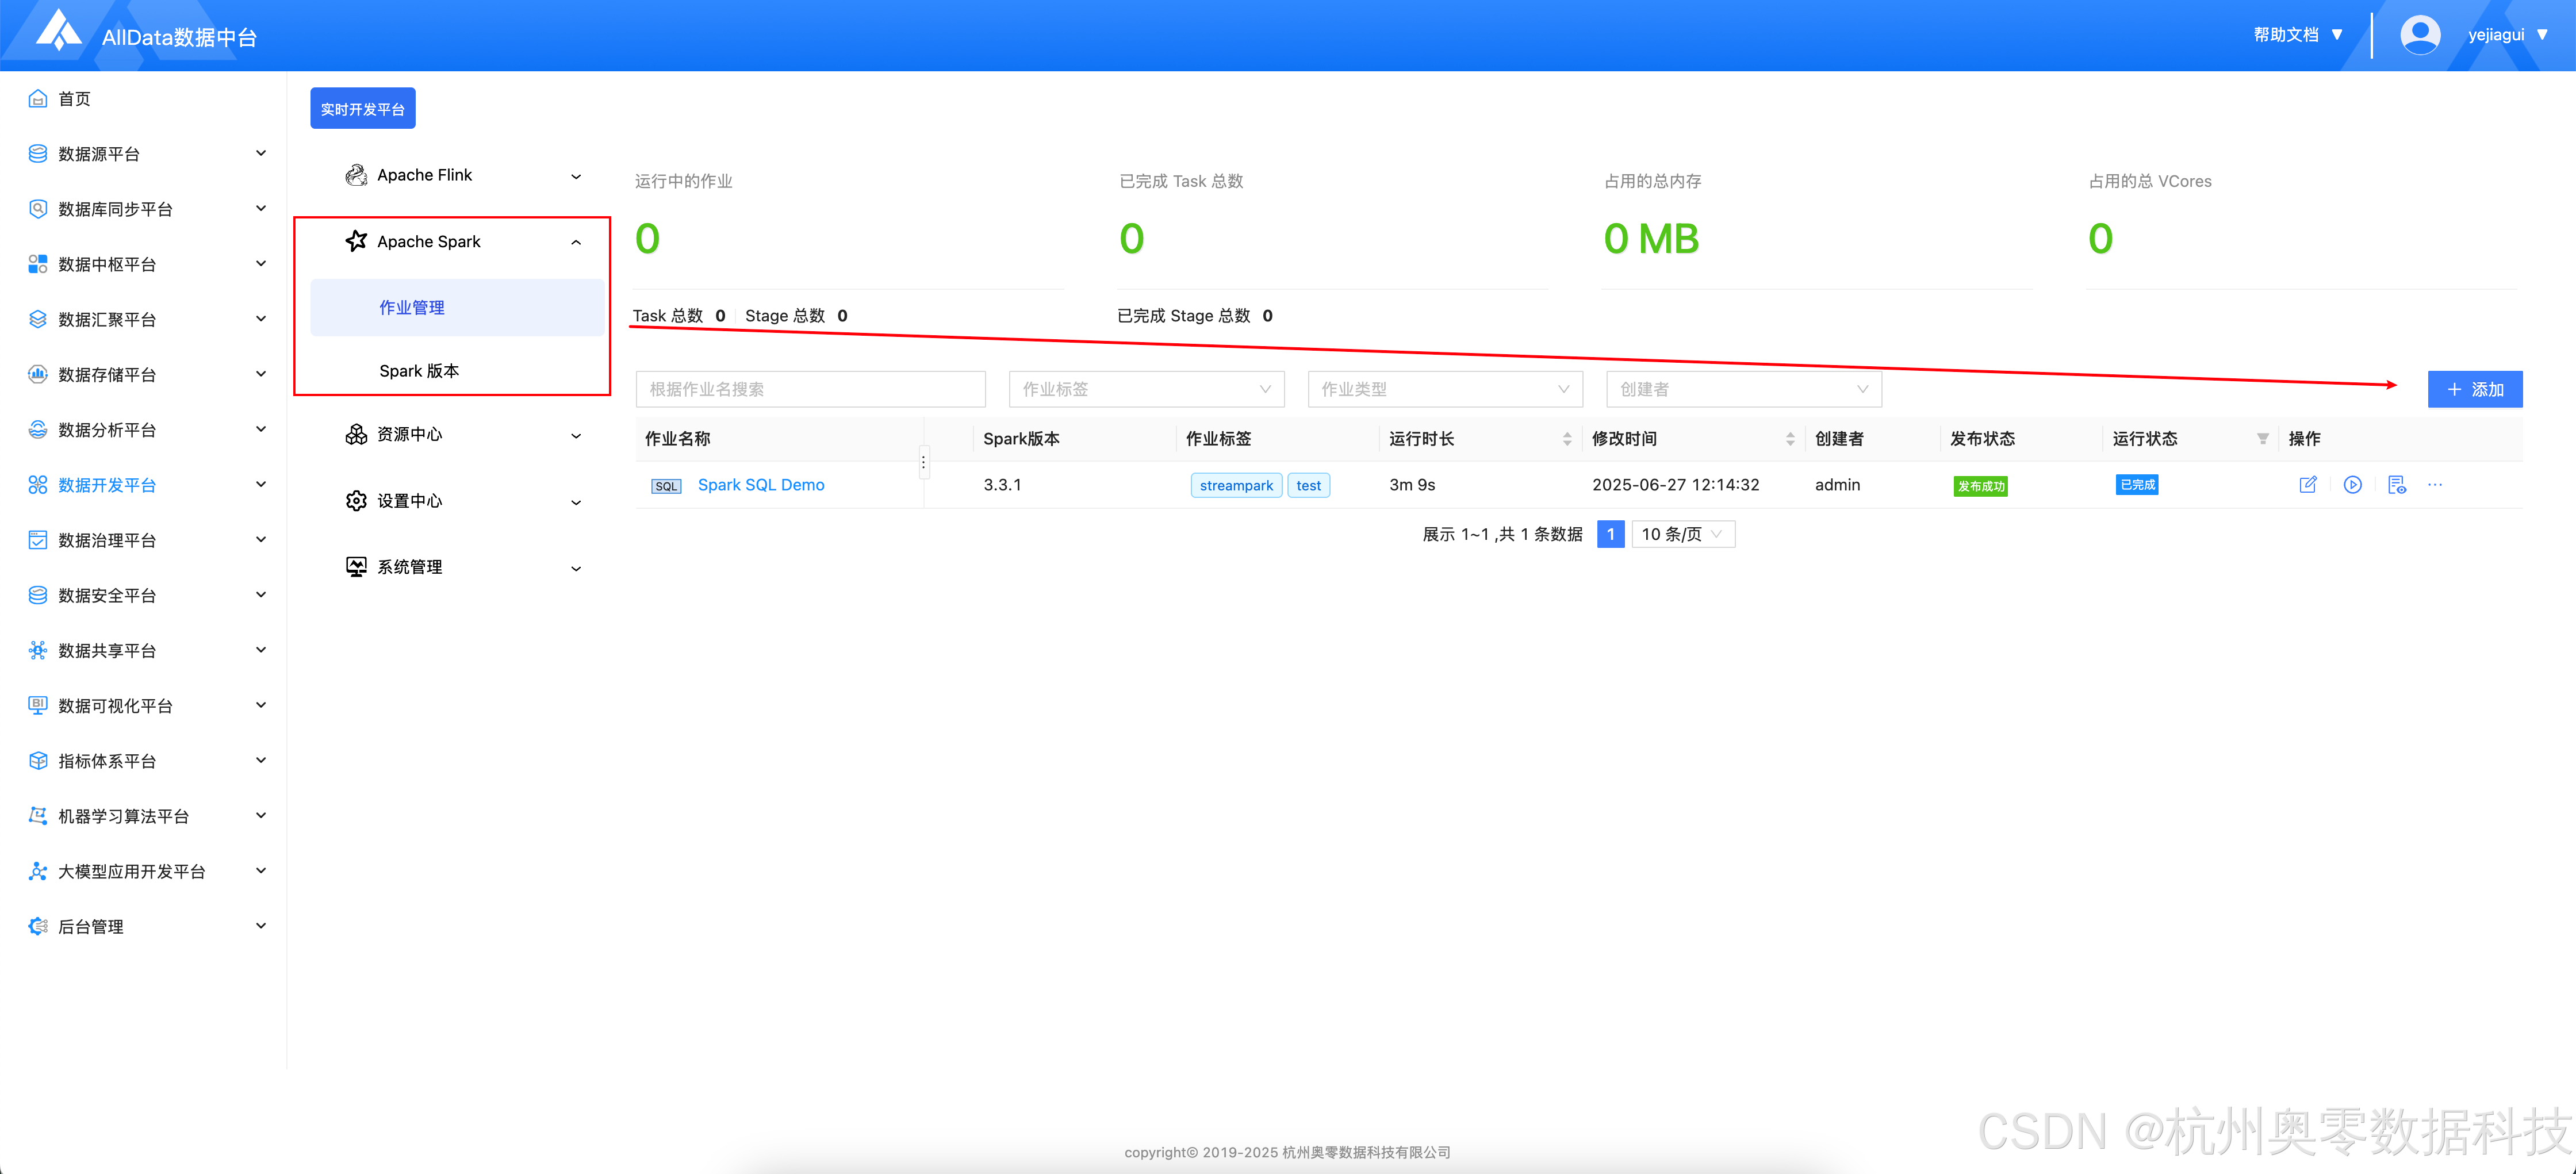Toggle sort on 运行时长 column
Screen dimensions: 2576x1174
1566,439
